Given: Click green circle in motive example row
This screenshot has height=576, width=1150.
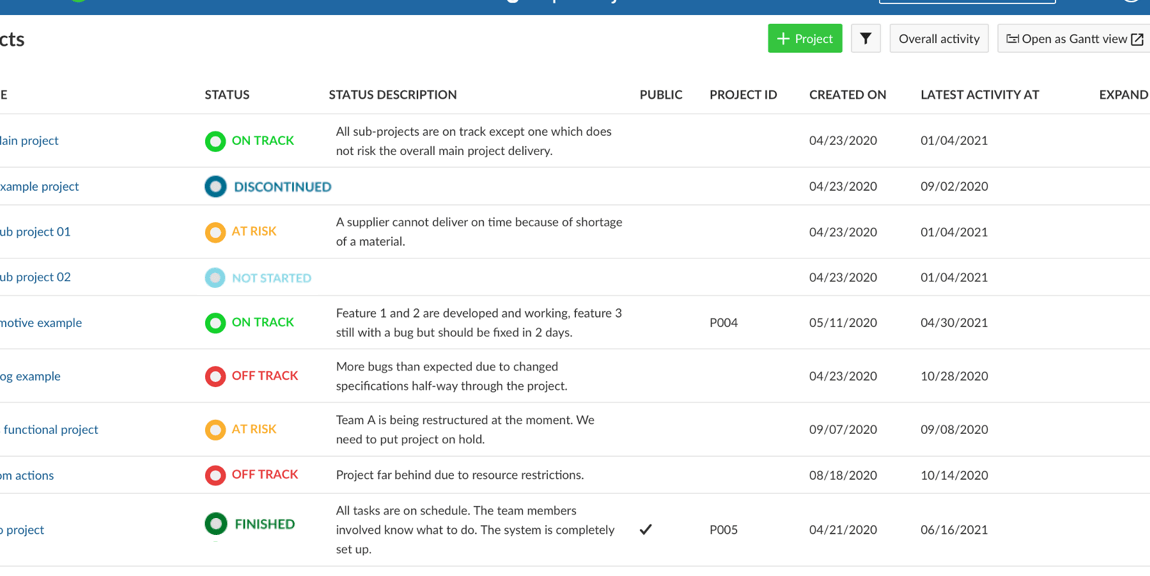Looking at the screenshot, I should 215,322.
